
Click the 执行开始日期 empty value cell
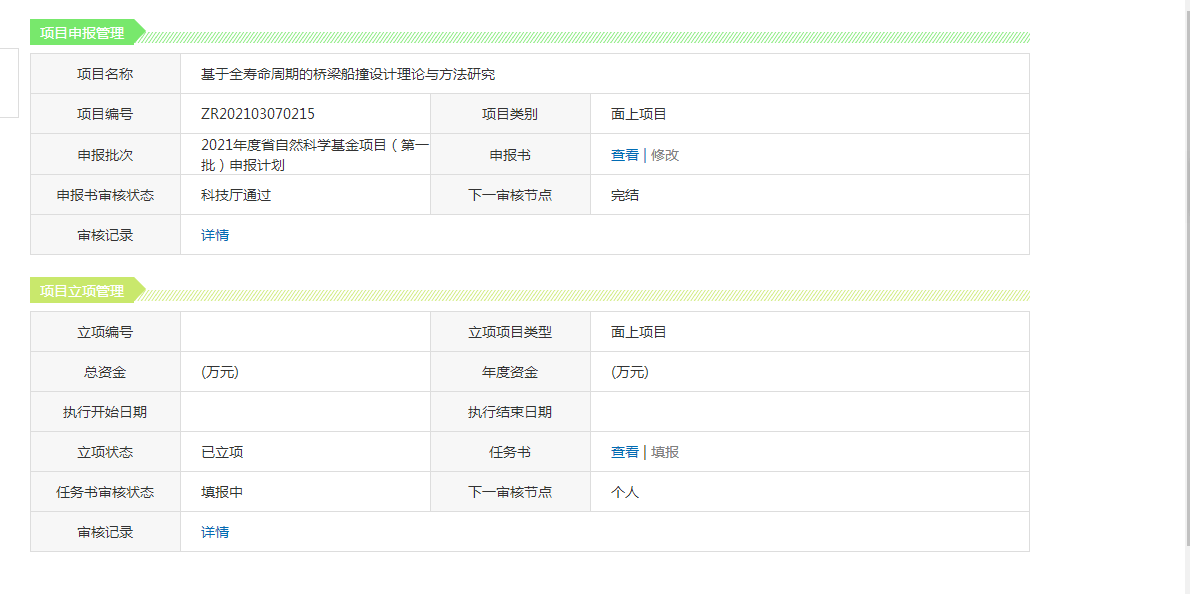pos(305,412)
